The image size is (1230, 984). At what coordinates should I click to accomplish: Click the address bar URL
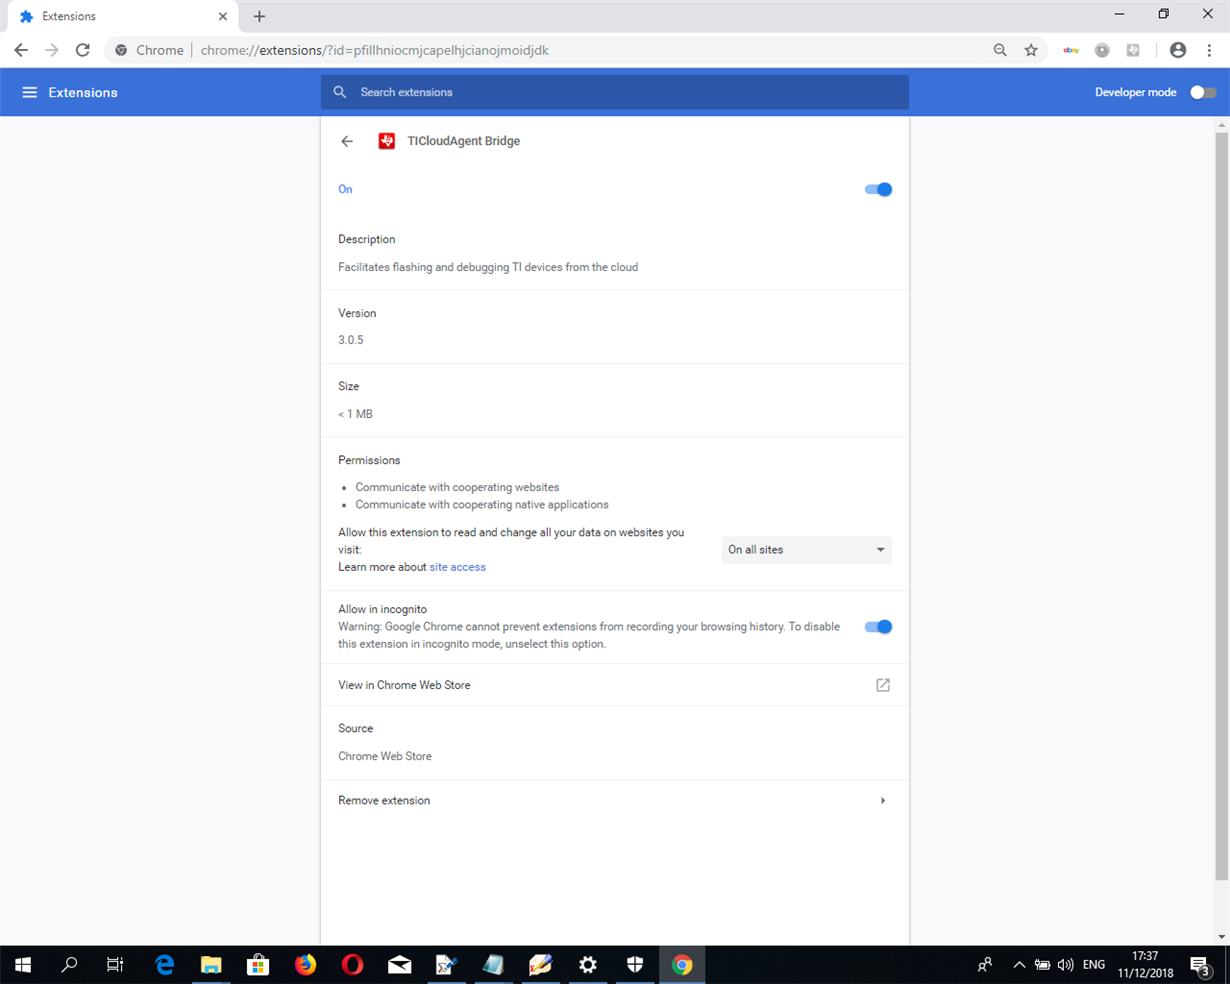[x=375, y=50]
